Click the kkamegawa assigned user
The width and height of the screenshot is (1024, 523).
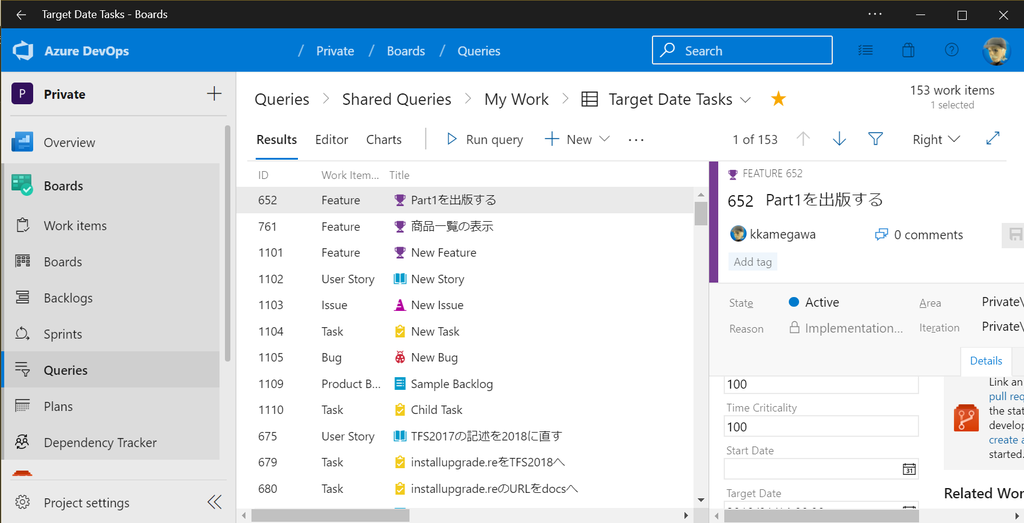(773, 234)
